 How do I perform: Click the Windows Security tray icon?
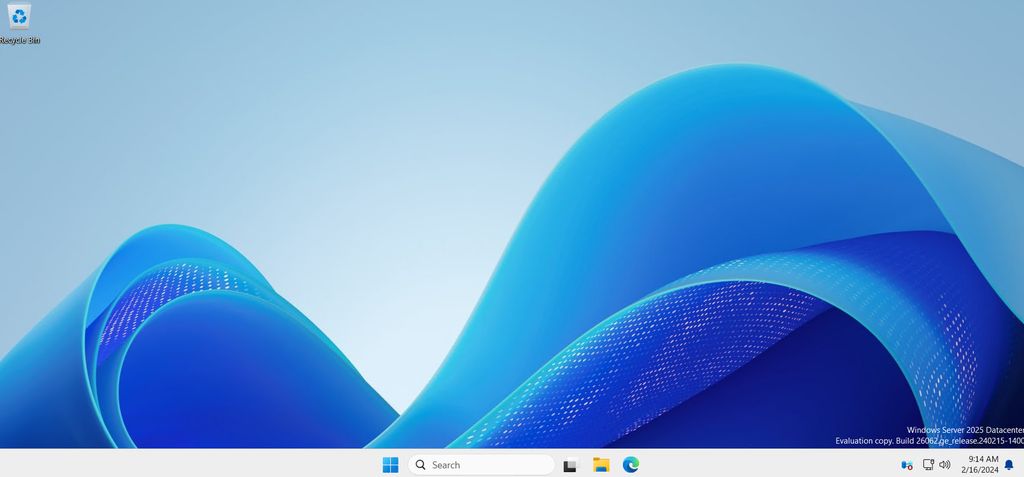pos(907,465)
